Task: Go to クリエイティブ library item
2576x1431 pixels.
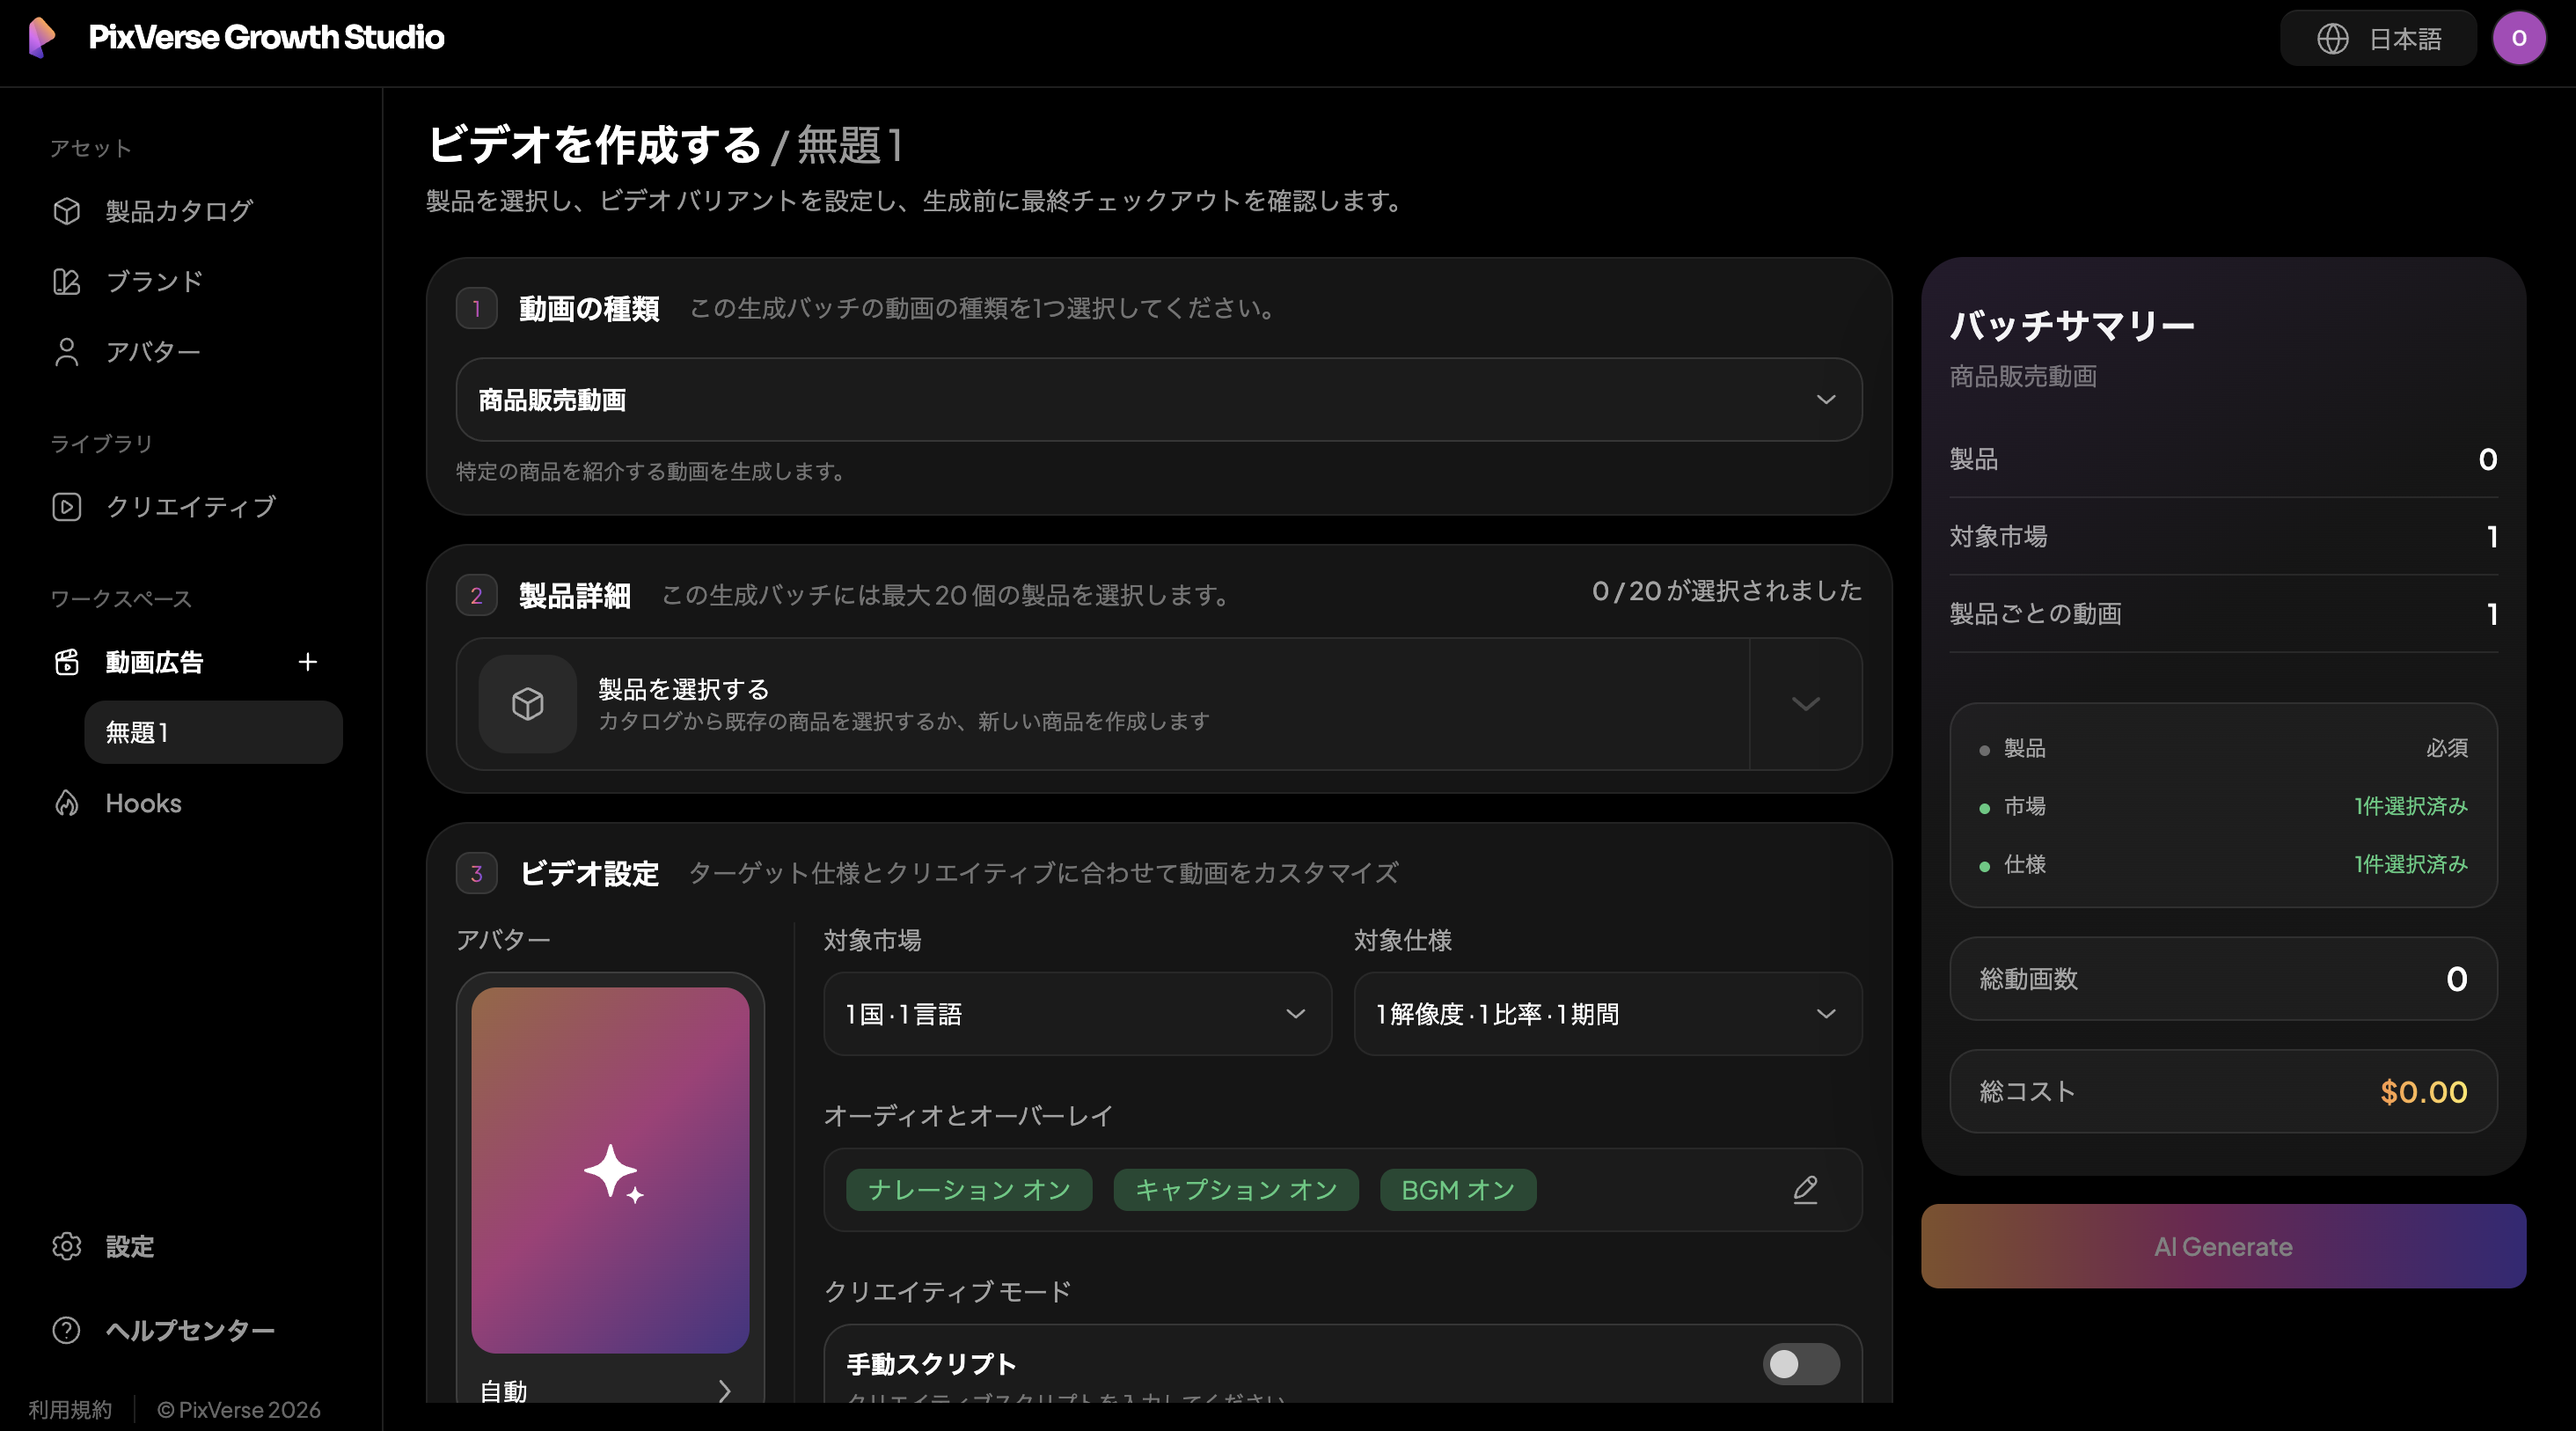Action: coord(190,507)
